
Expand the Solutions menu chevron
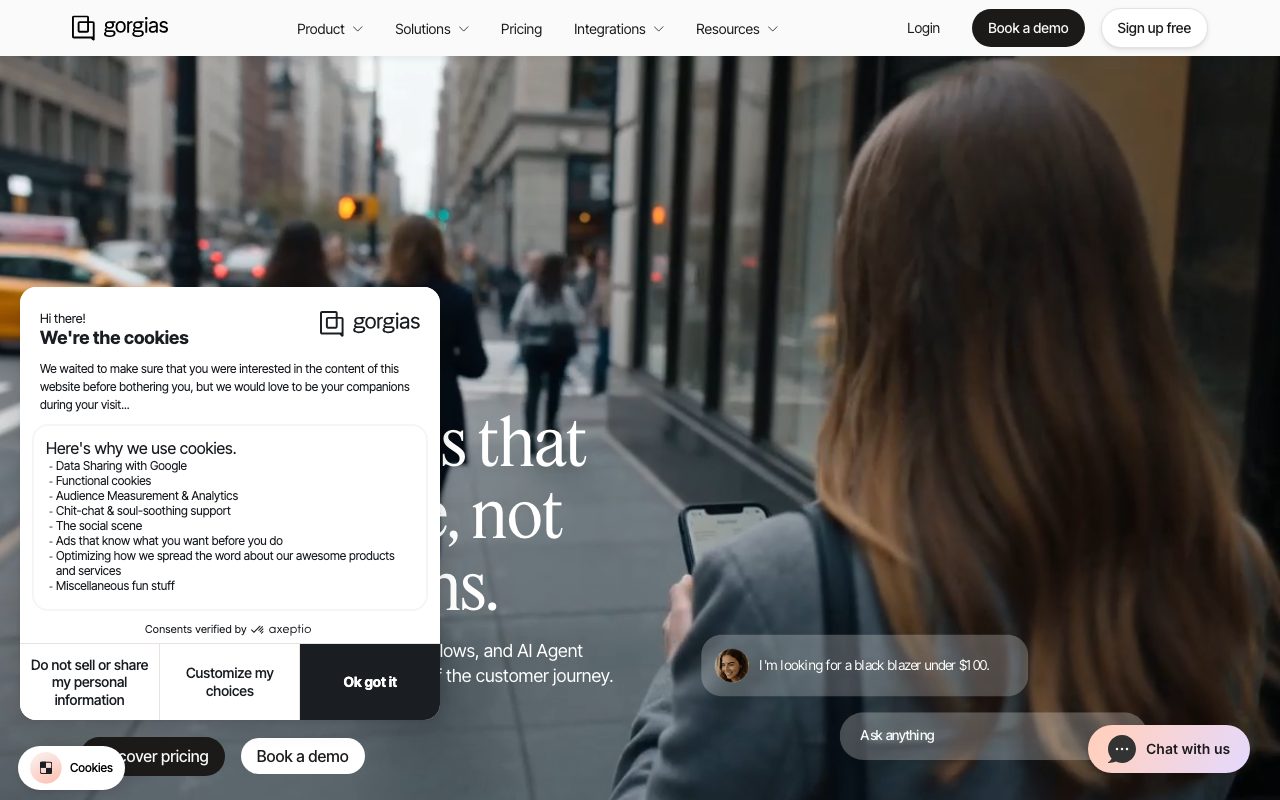coord(464,29)
